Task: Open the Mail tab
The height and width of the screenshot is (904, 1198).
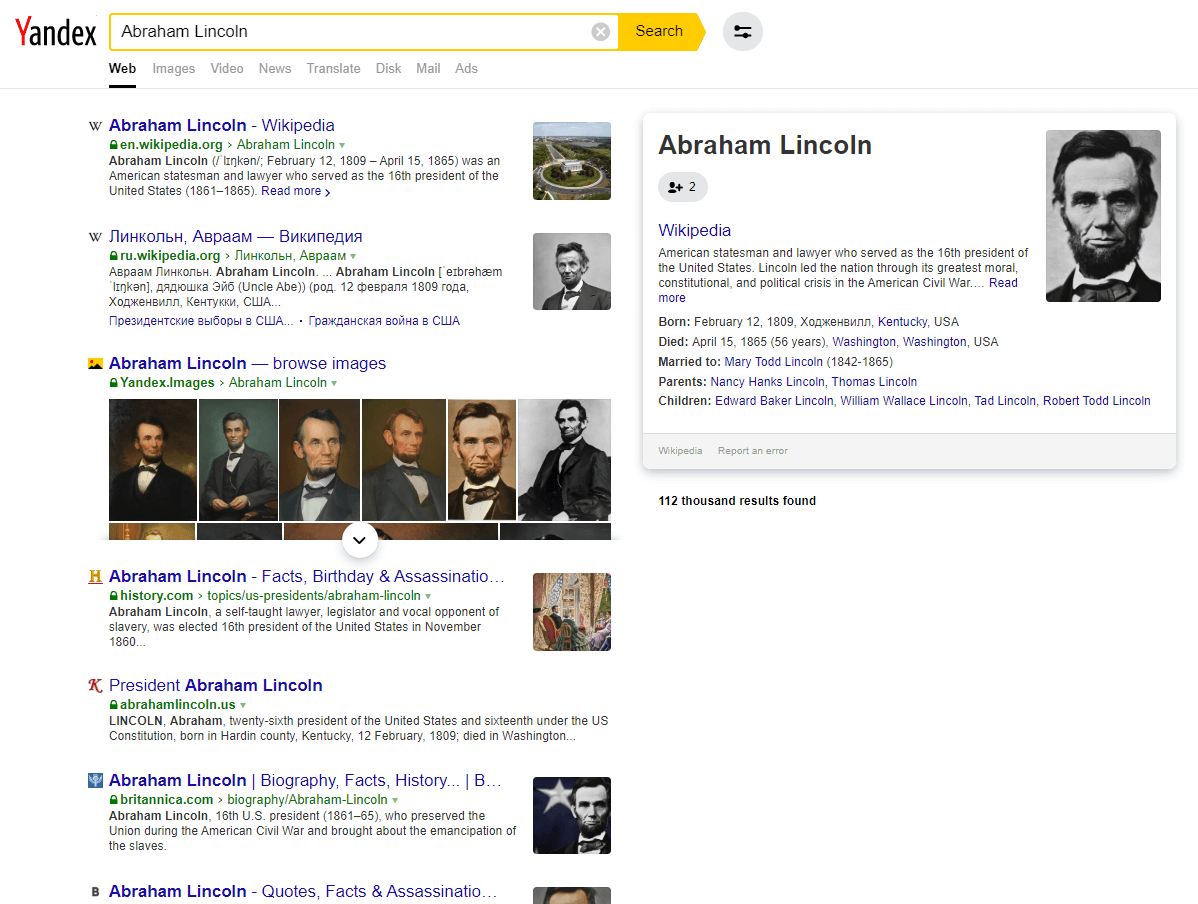Action: 428,69
